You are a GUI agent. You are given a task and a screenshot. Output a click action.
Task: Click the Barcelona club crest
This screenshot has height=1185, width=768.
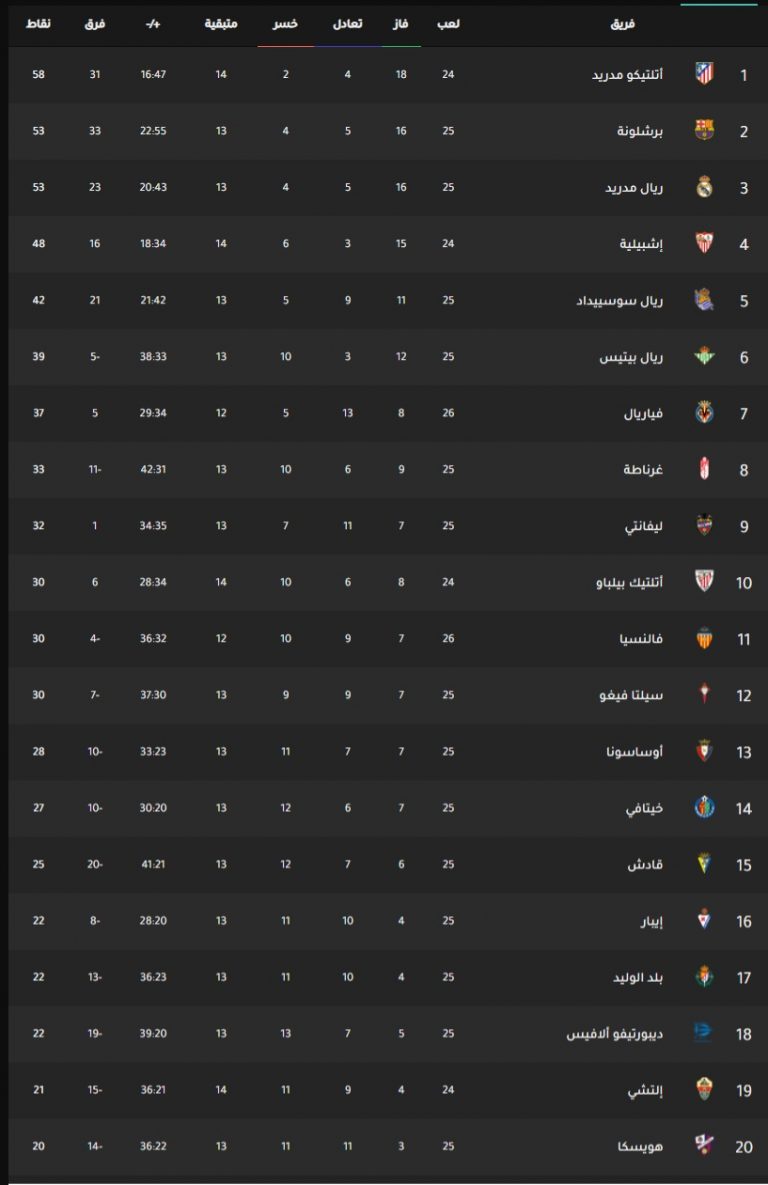click(x=704, y=130)
